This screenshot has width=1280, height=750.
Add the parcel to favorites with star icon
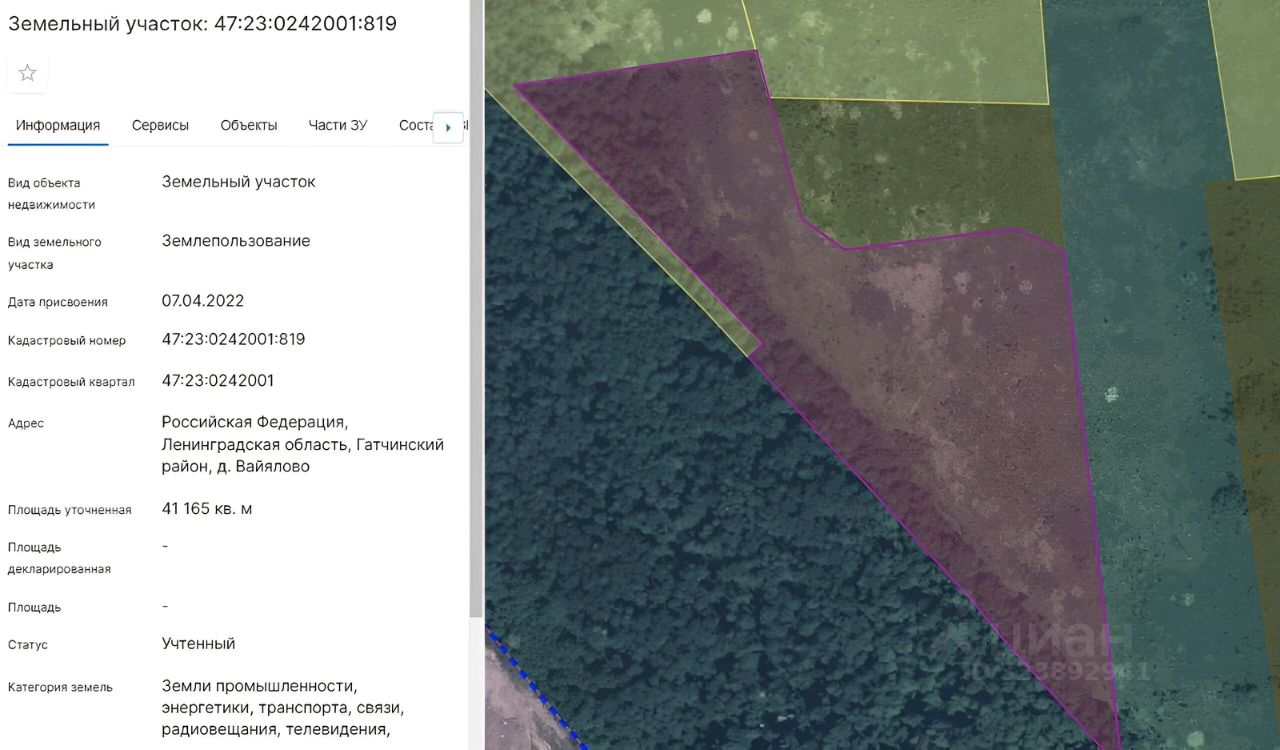27,73
